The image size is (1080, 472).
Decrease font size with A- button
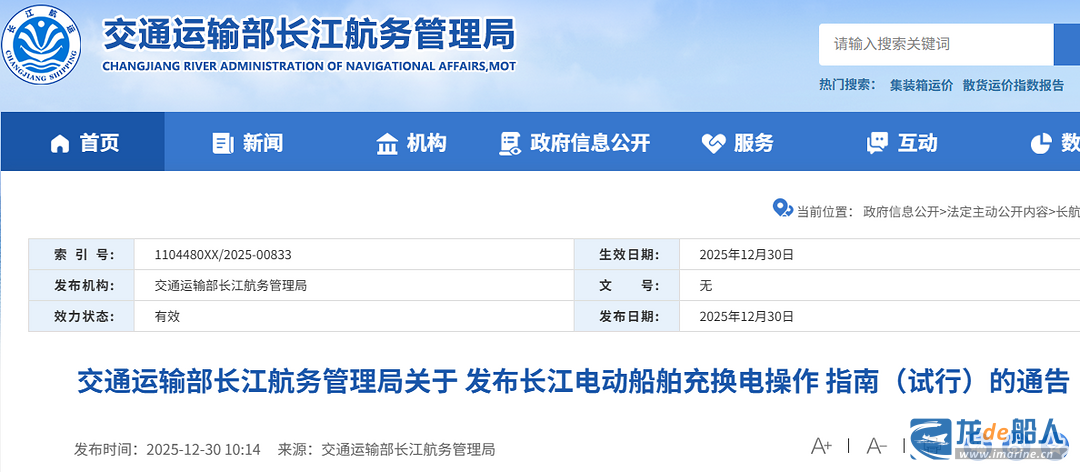click(876, 446)
